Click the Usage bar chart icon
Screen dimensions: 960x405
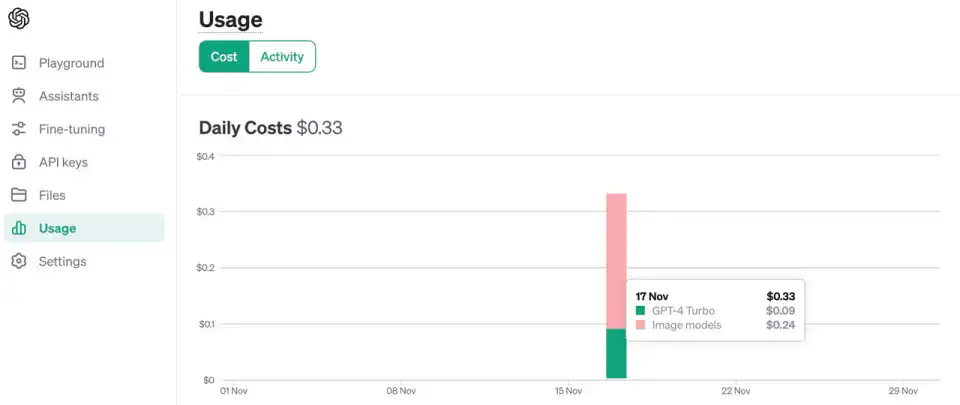pos(19,228)
